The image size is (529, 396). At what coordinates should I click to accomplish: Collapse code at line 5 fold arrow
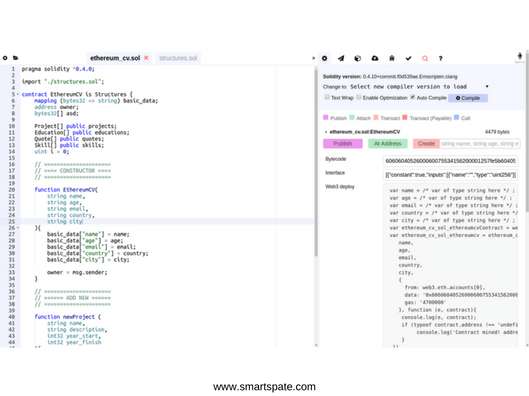(18, 94)
